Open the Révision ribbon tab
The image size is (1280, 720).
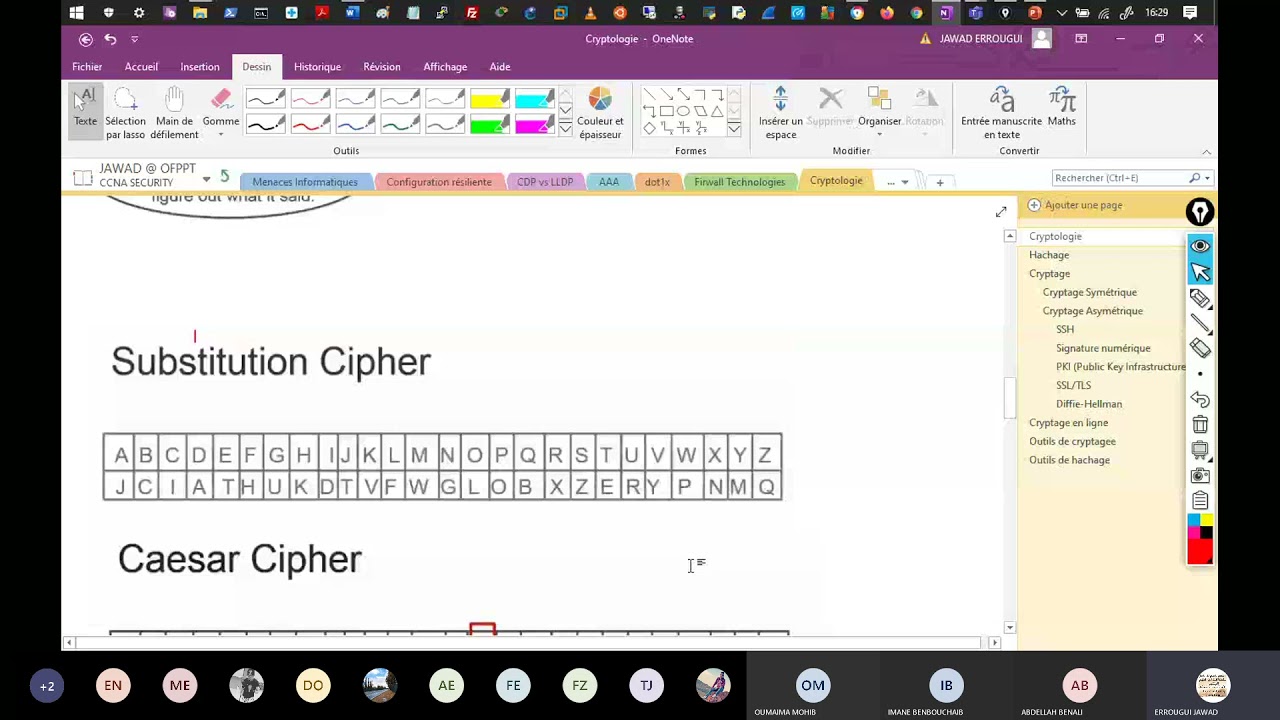[382, 67]
